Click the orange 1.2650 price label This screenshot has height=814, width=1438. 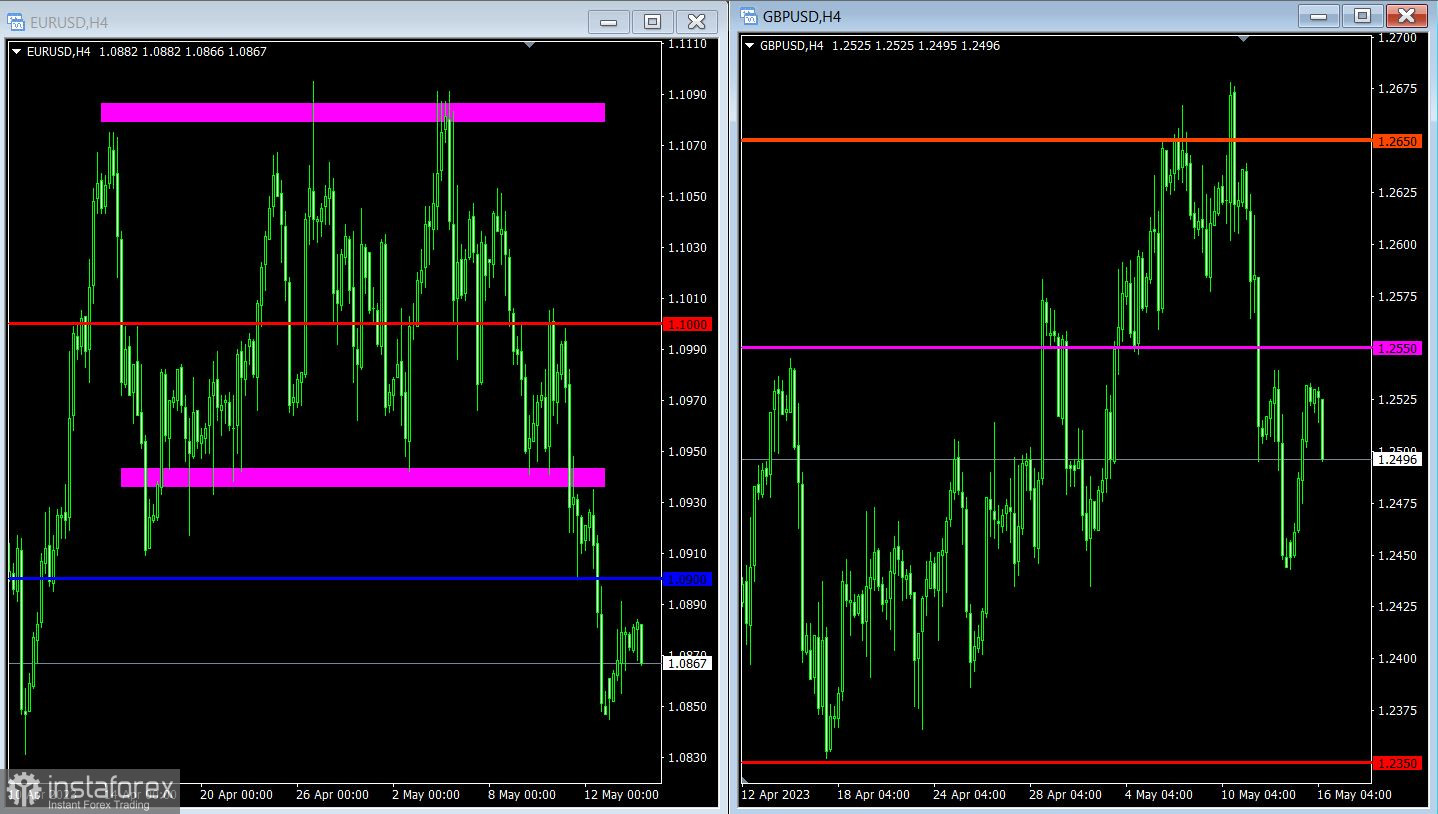pos(1398,141)
